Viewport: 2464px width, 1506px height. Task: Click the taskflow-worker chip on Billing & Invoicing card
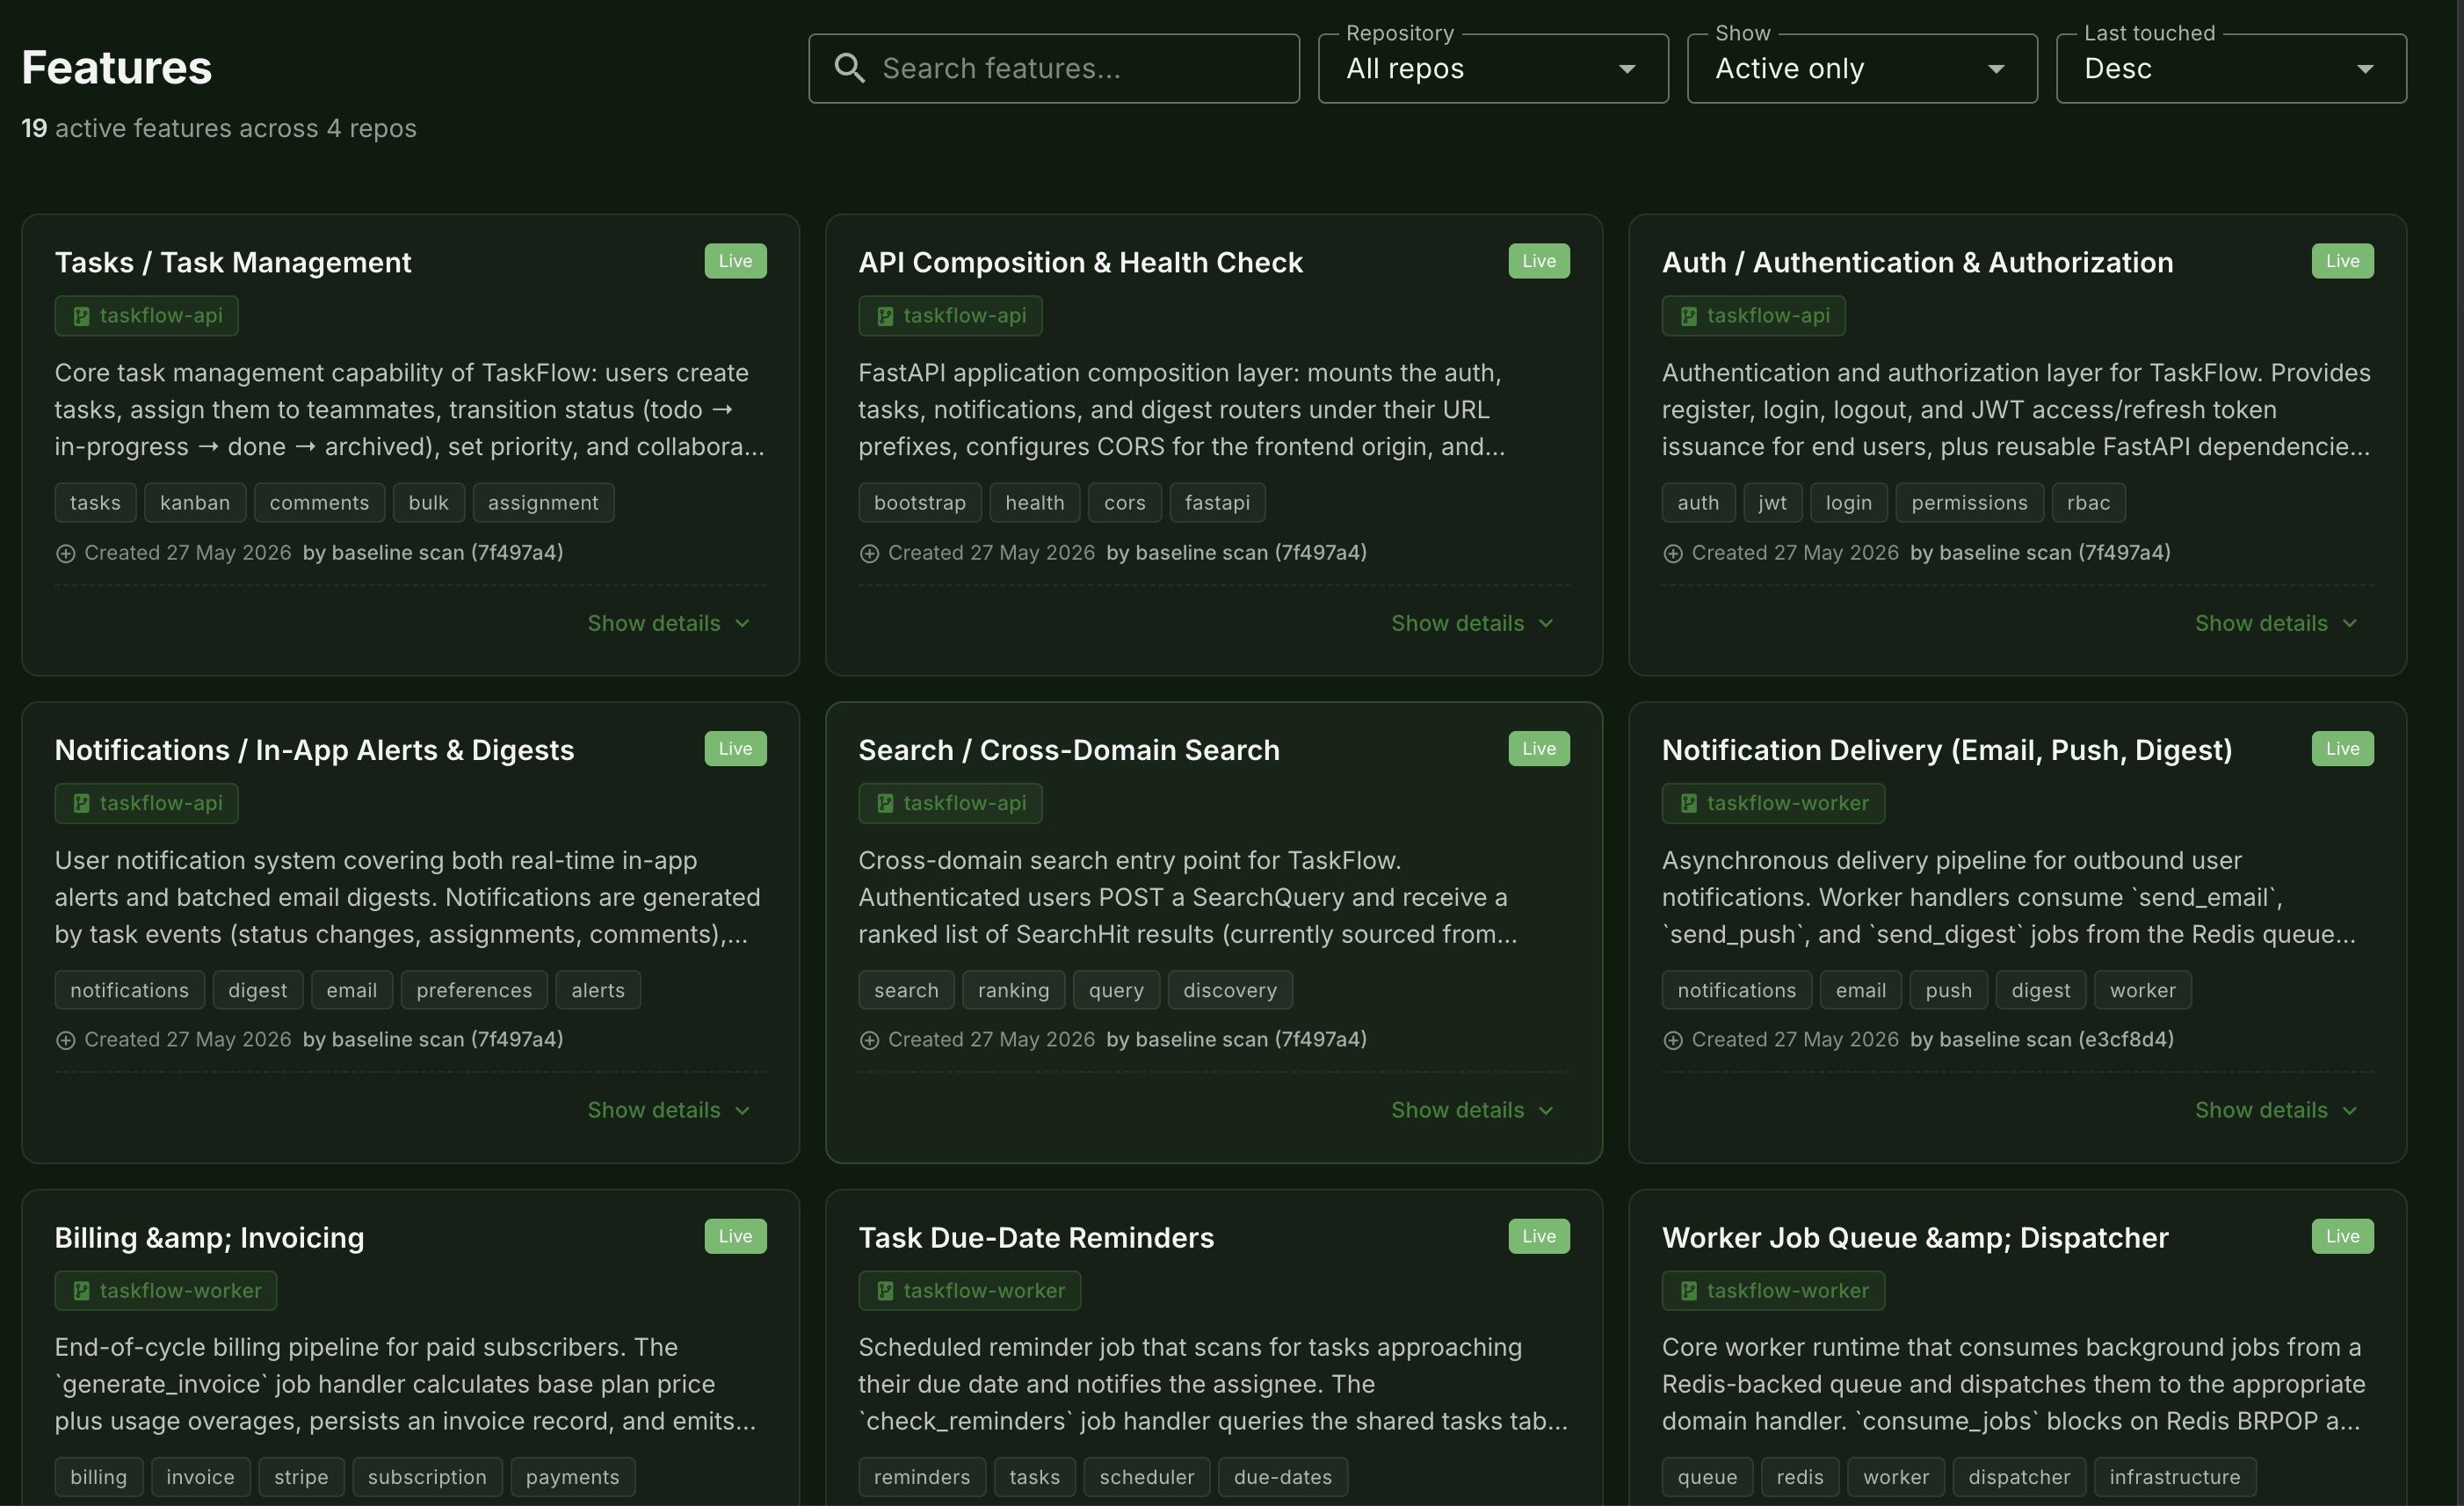pos(166,1290)
